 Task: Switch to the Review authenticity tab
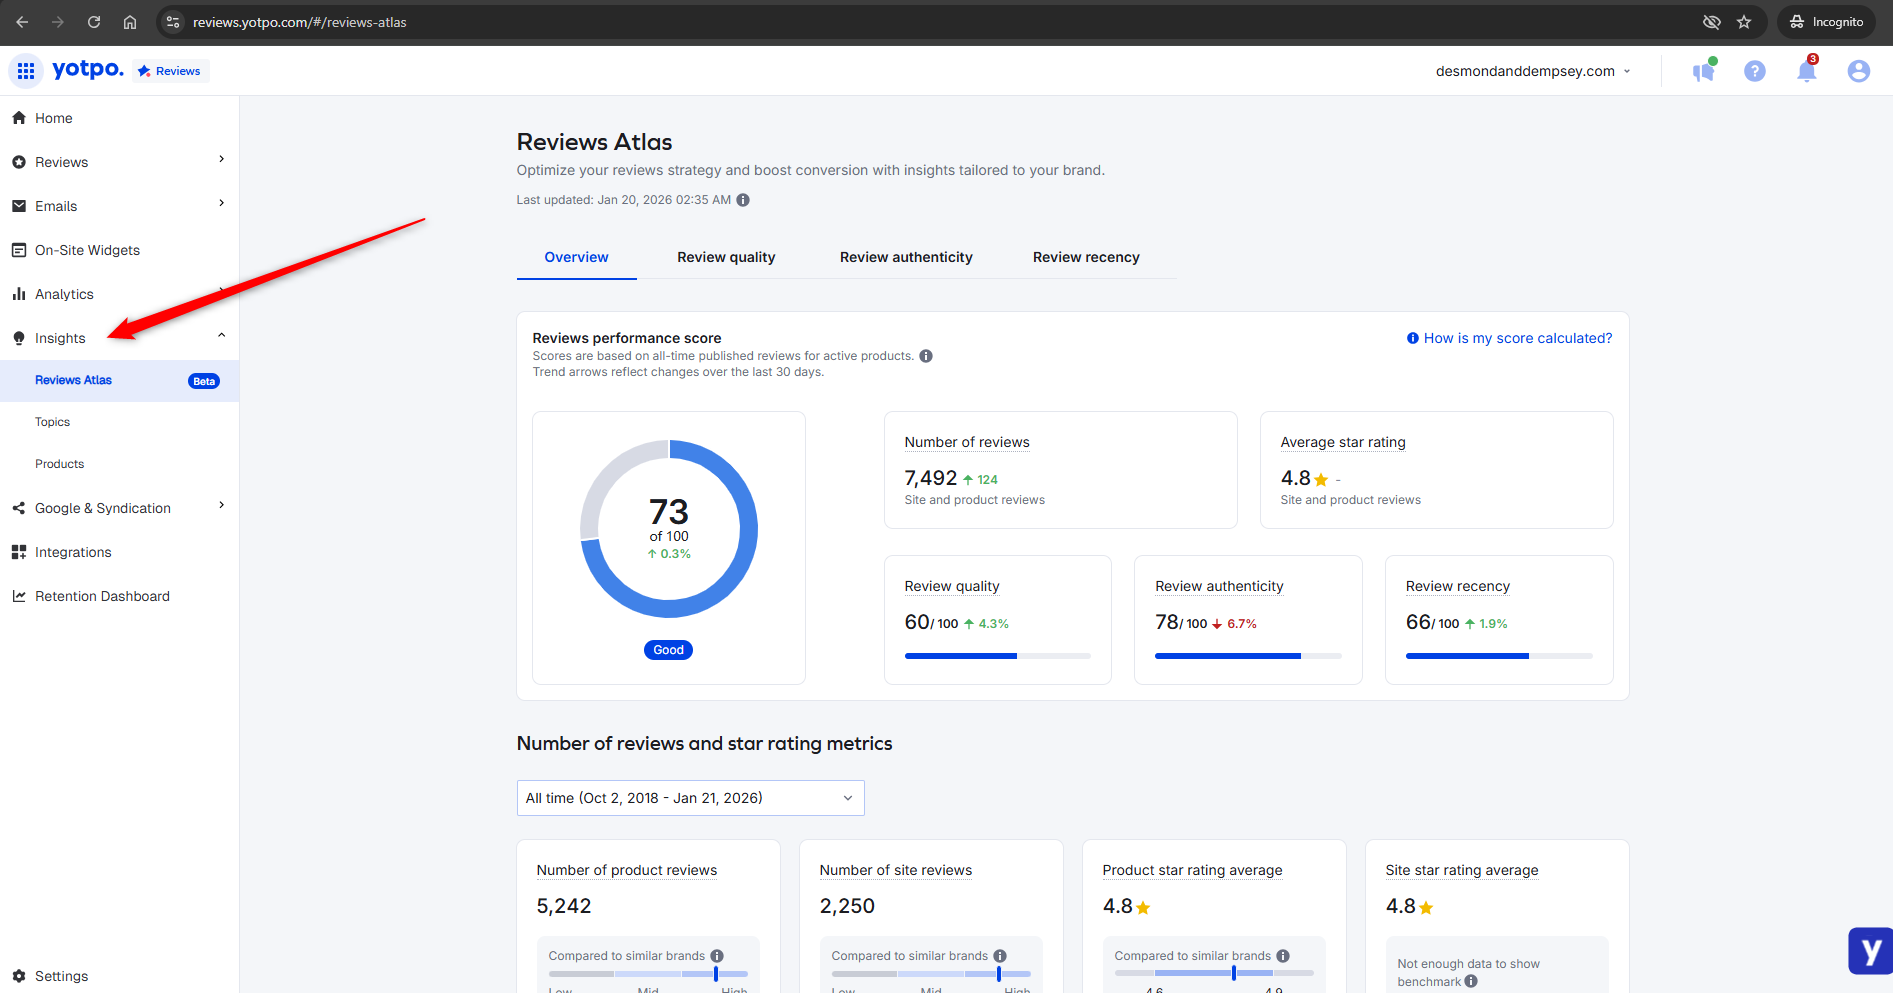906,257
